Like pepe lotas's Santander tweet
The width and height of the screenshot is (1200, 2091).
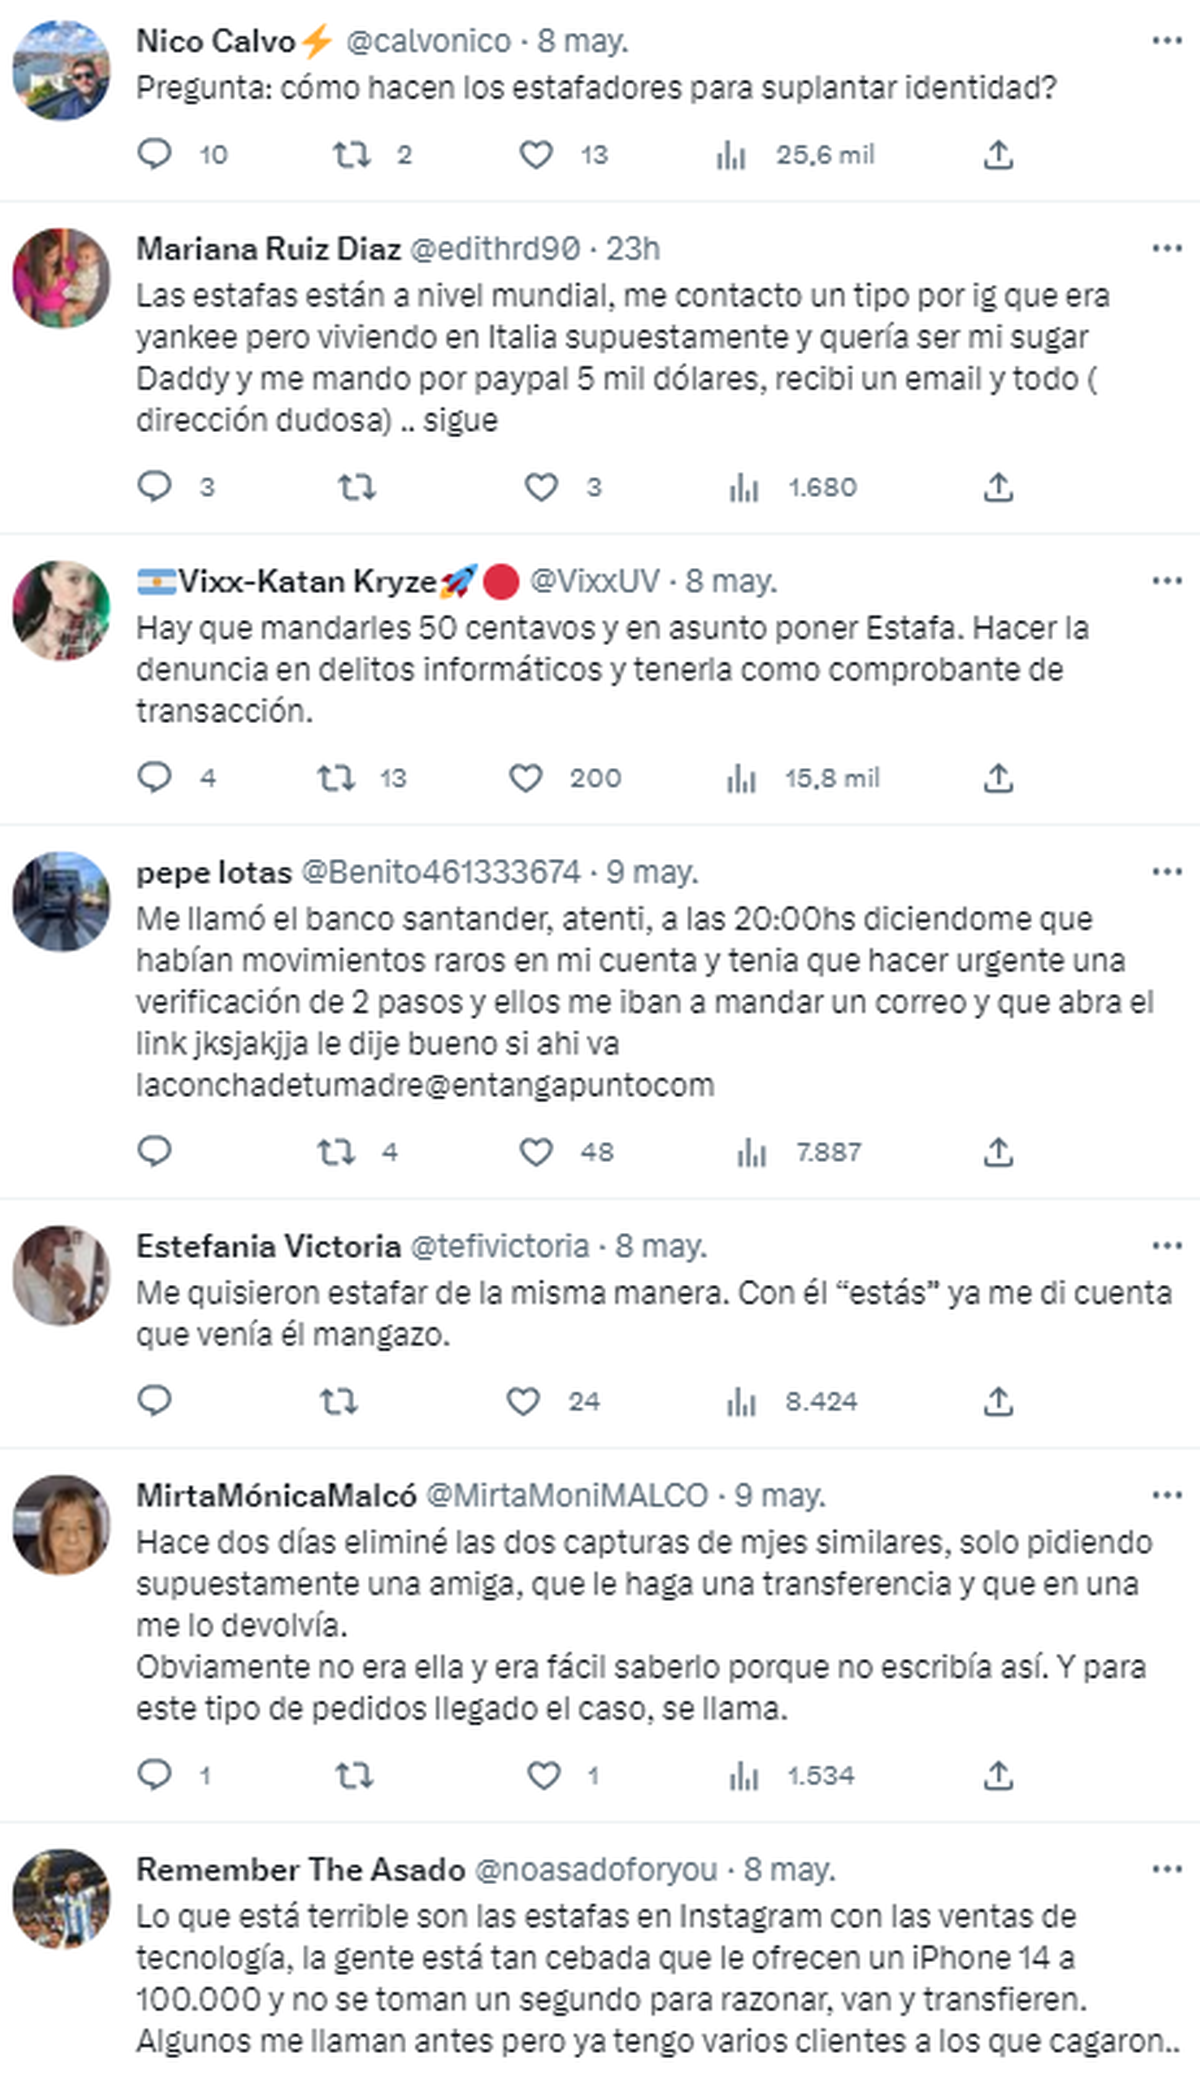coord(536,1152)
